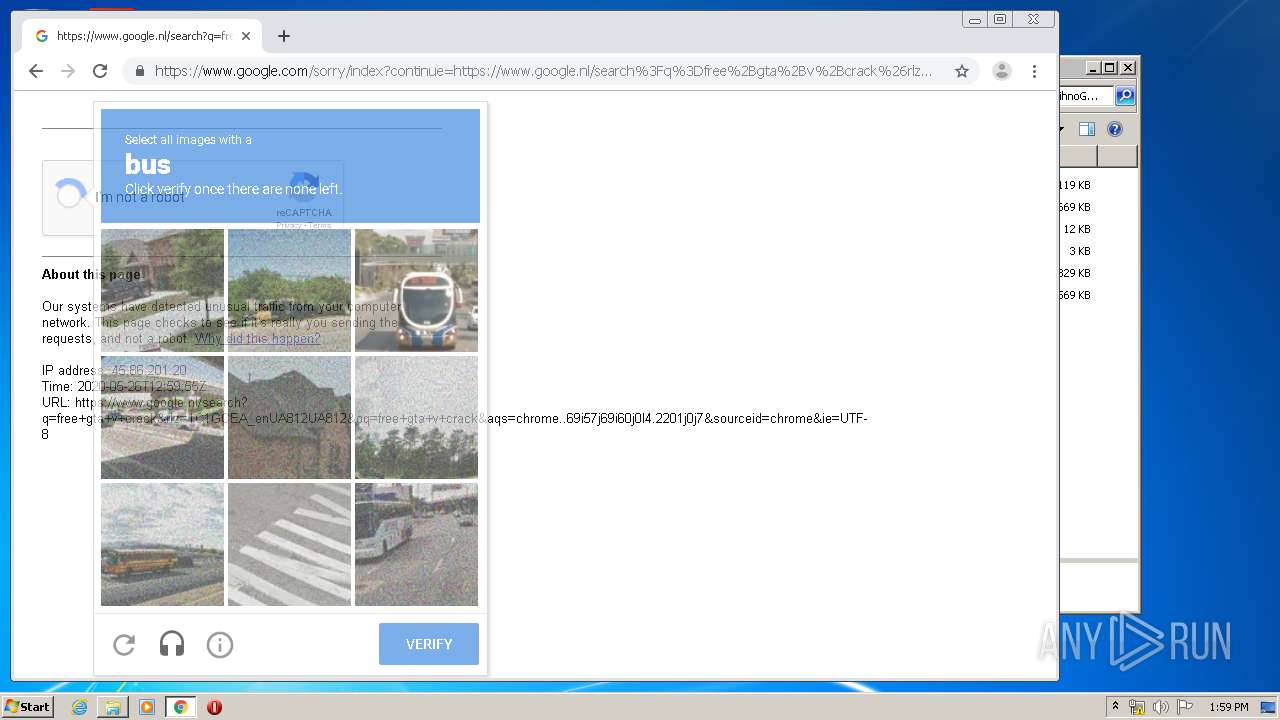
Task: Switch to the audio challenge headphones icon
Action: point(172,645)
